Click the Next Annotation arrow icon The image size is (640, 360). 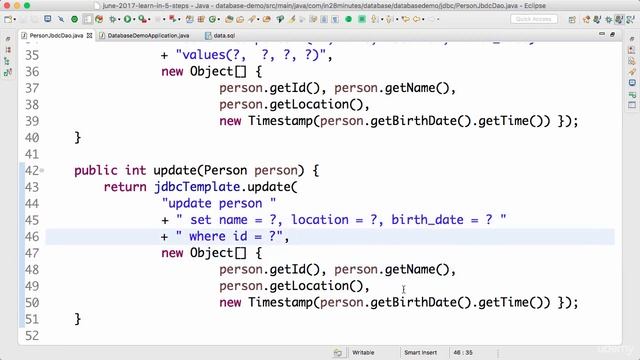(373, 19)
